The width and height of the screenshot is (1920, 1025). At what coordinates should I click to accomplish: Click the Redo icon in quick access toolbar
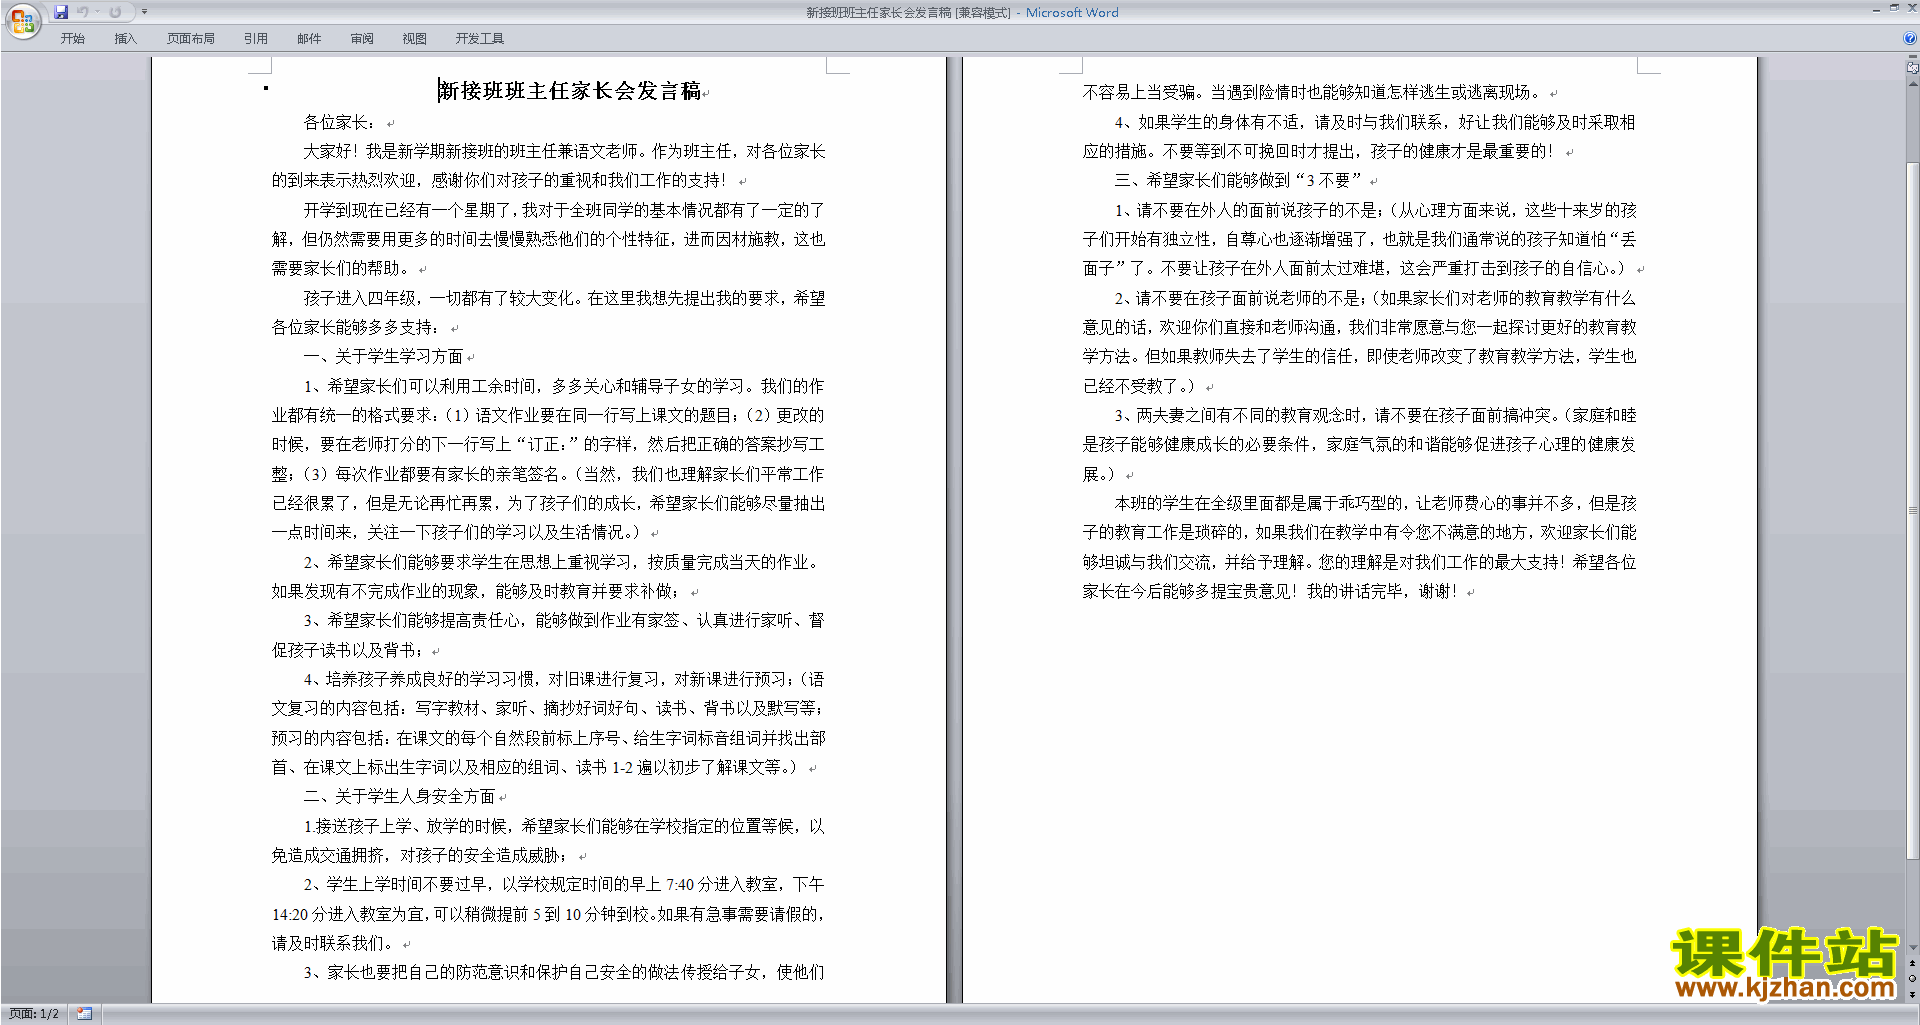tap(115, 12)
